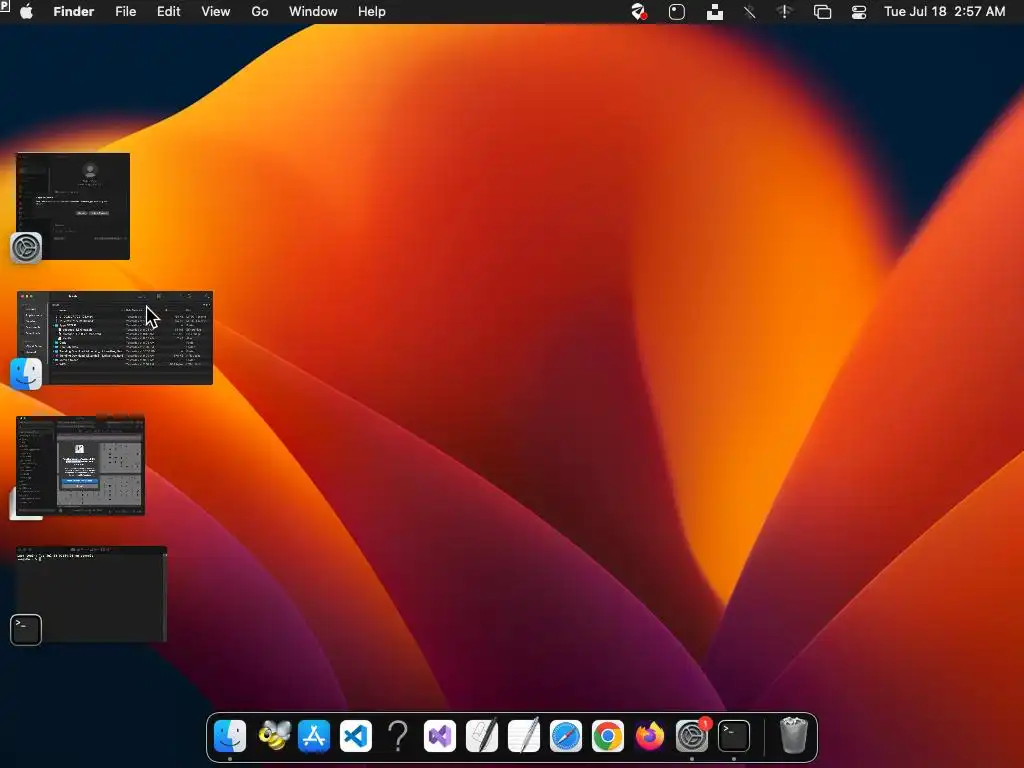Click the tray-shaped menu bar icon
The image size is (1024, 768).
pos(715,12)
